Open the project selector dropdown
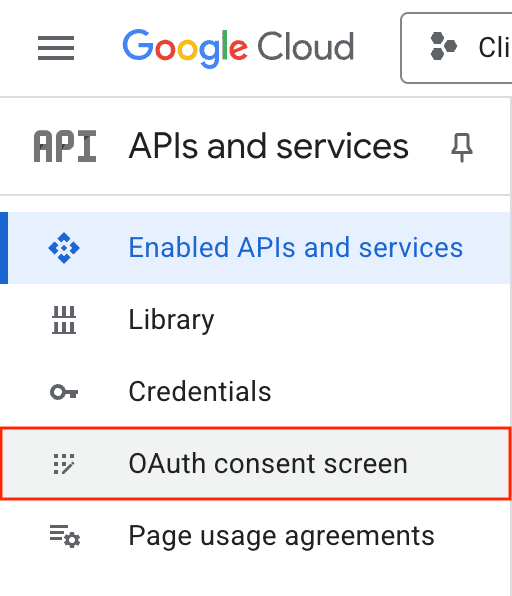 tap(457, 48)
